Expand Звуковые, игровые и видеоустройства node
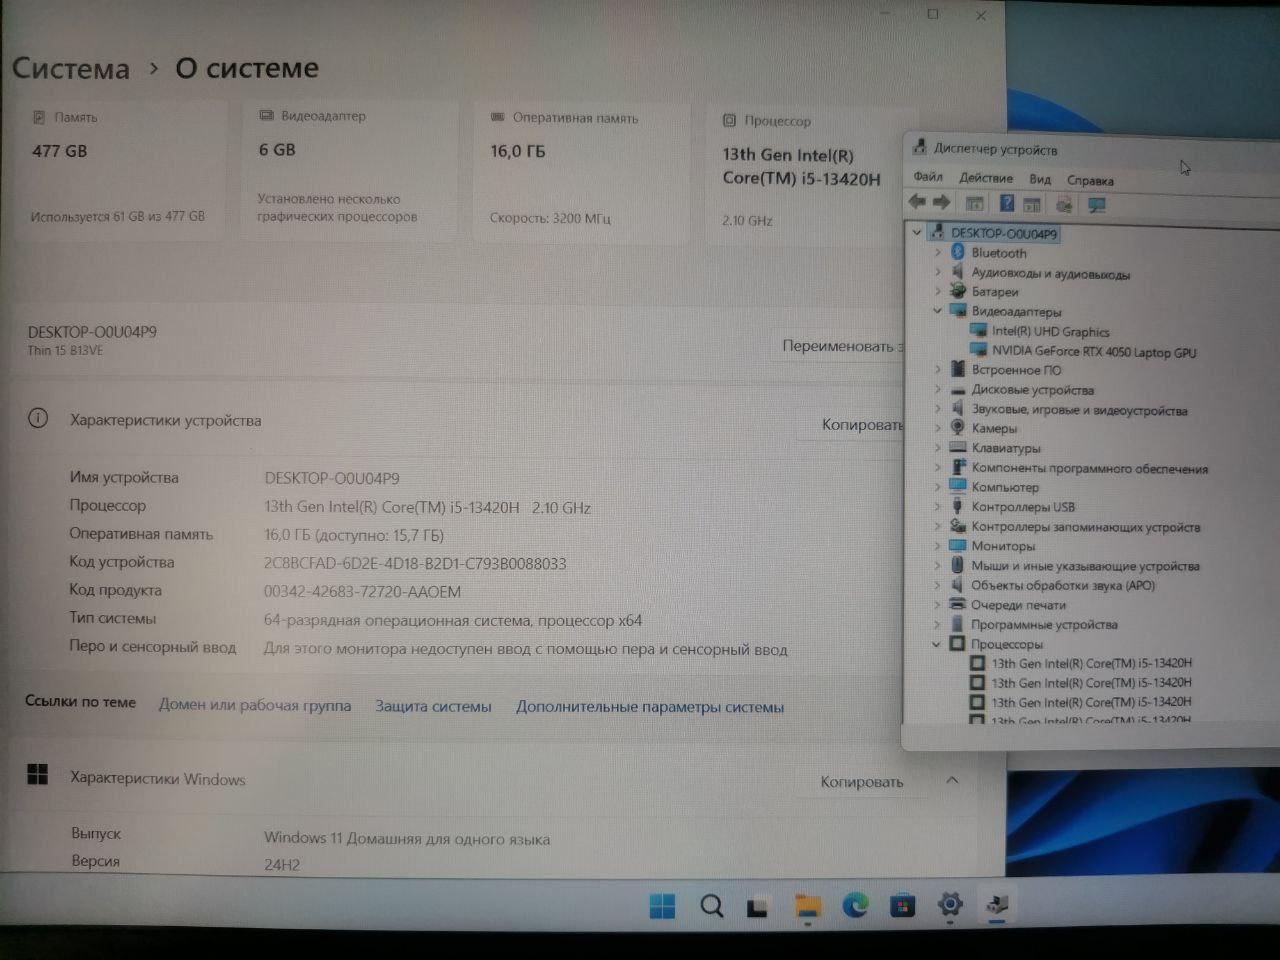 click(x=937, y=409)
